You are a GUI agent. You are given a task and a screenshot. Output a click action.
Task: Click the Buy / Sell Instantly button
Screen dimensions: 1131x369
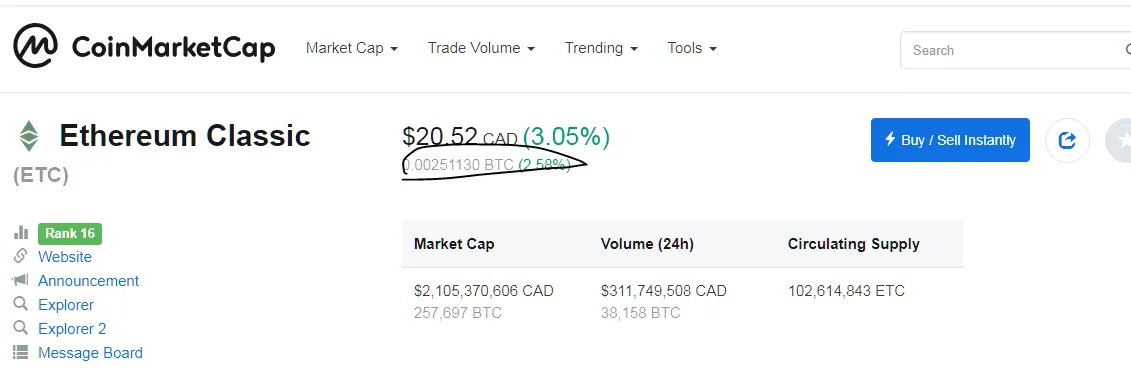[x=950, y=140]
